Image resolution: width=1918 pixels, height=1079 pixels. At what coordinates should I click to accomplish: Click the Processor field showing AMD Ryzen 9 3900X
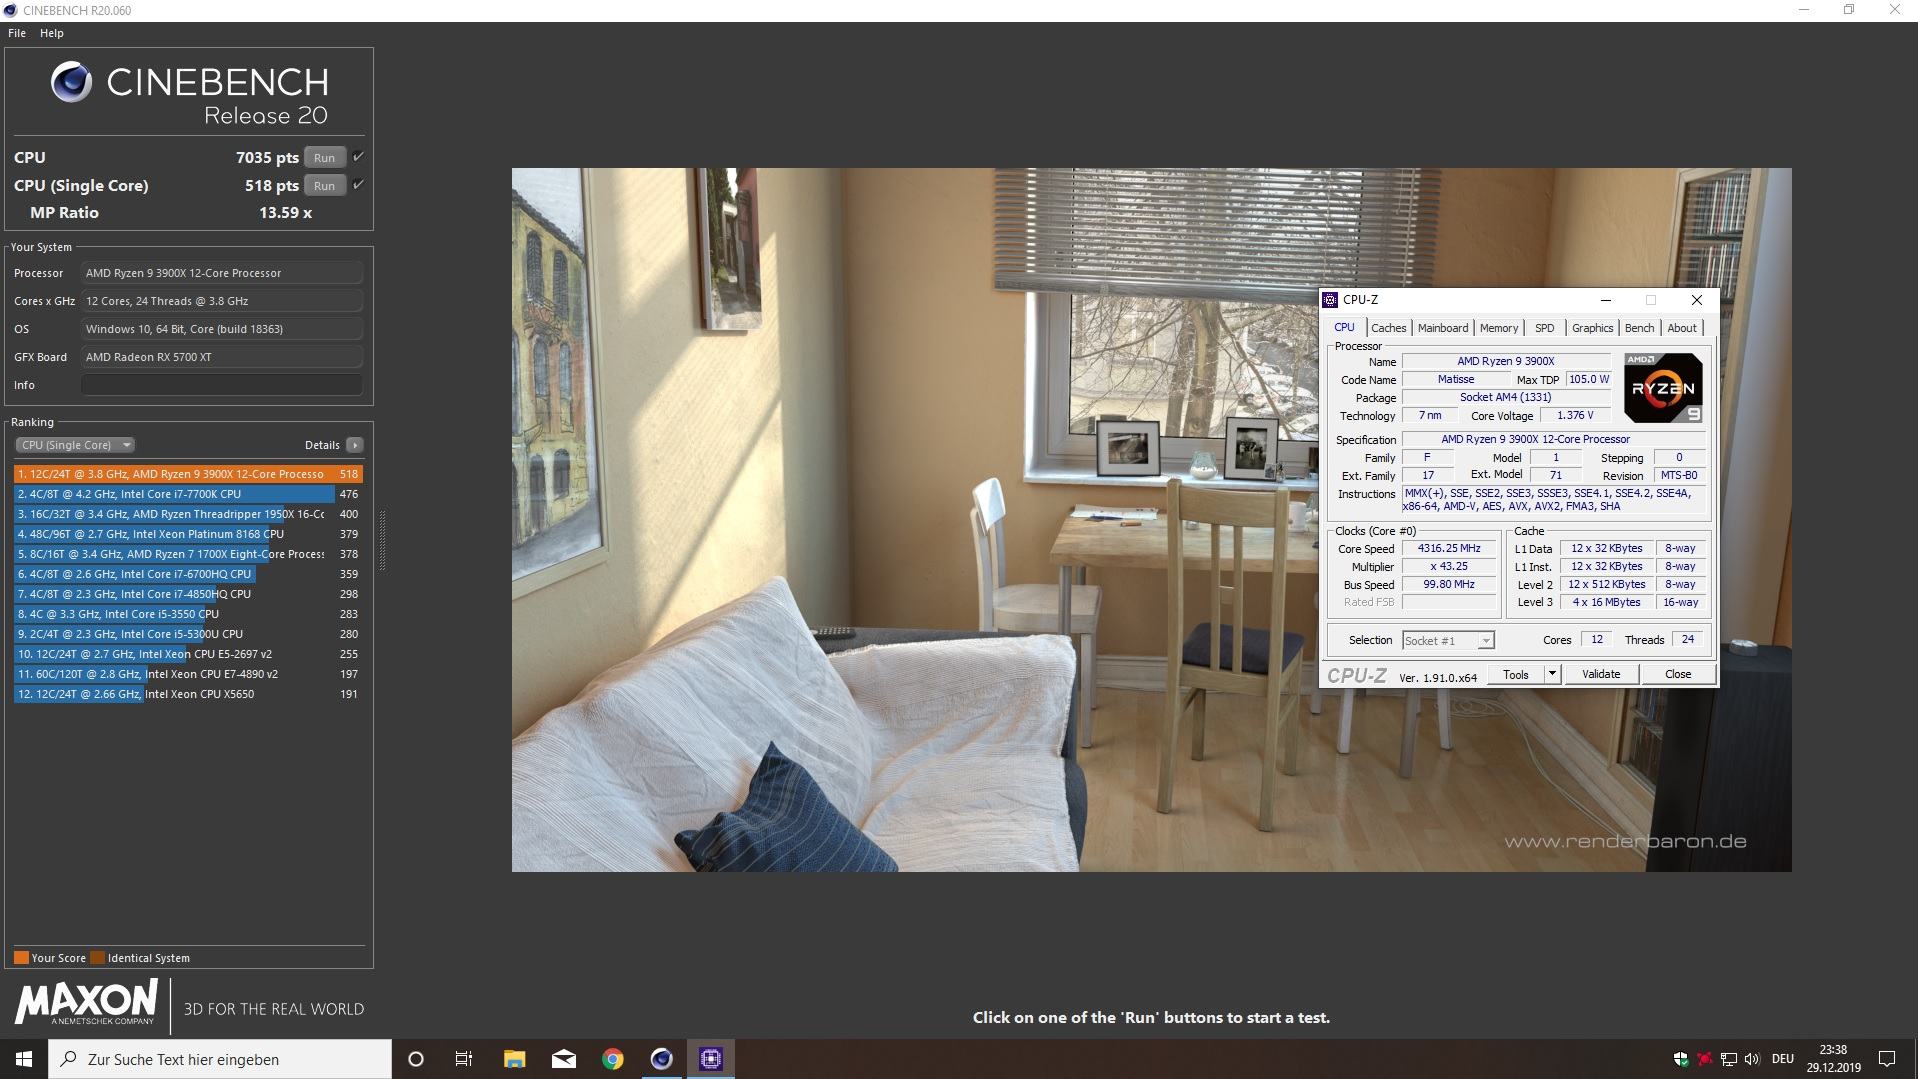(222, 273)
